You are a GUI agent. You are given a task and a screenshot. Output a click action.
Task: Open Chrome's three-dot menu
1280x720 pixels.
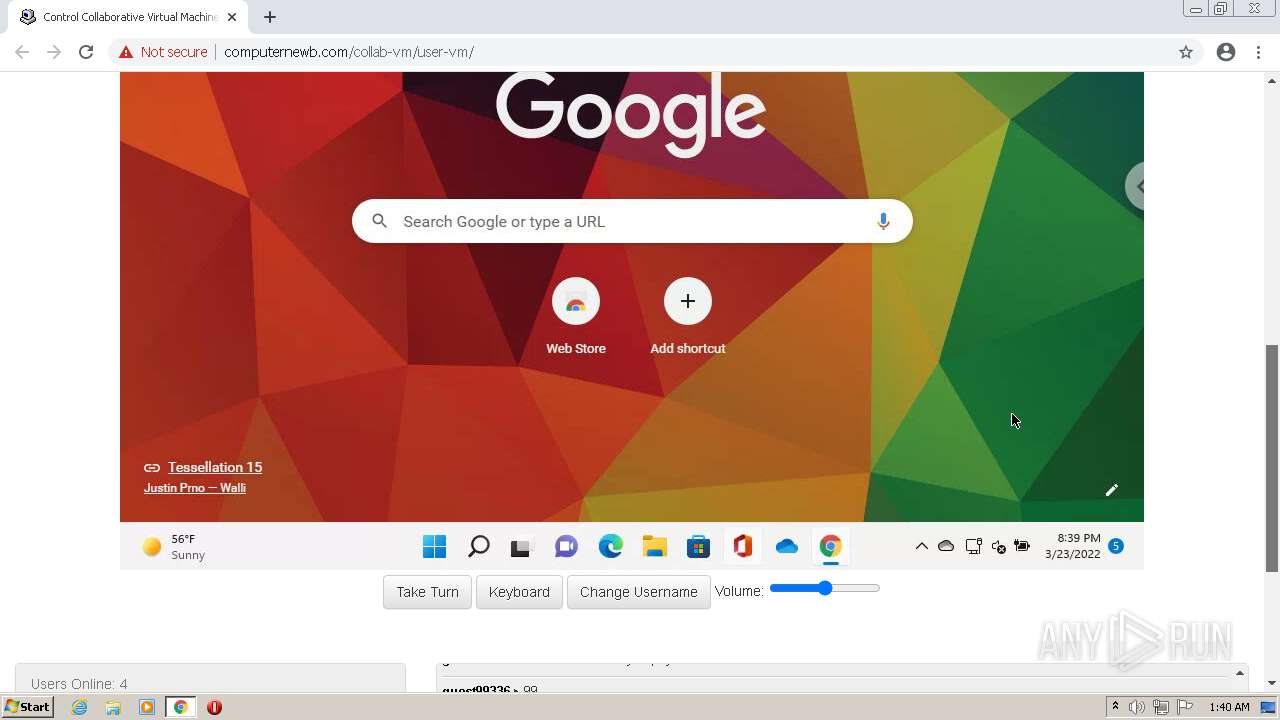point(1259,52)
